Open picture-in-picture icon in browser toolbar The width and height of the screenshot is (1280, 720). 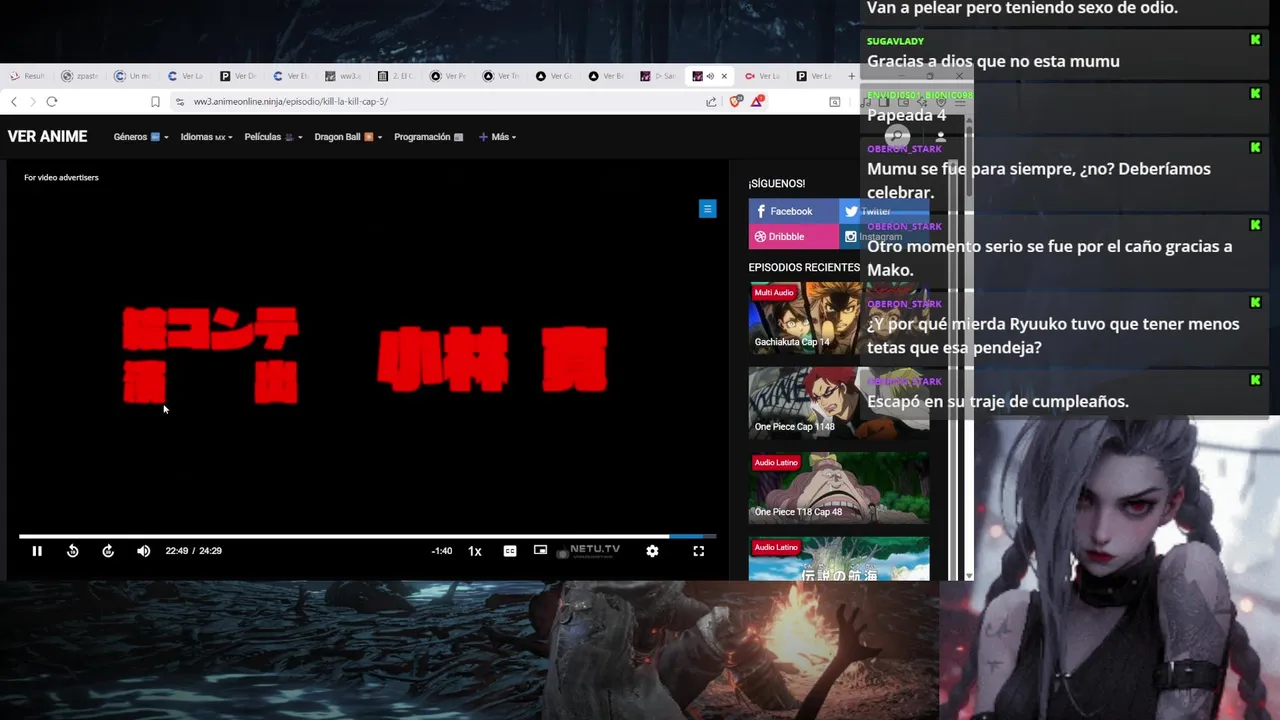click(835, 101)
